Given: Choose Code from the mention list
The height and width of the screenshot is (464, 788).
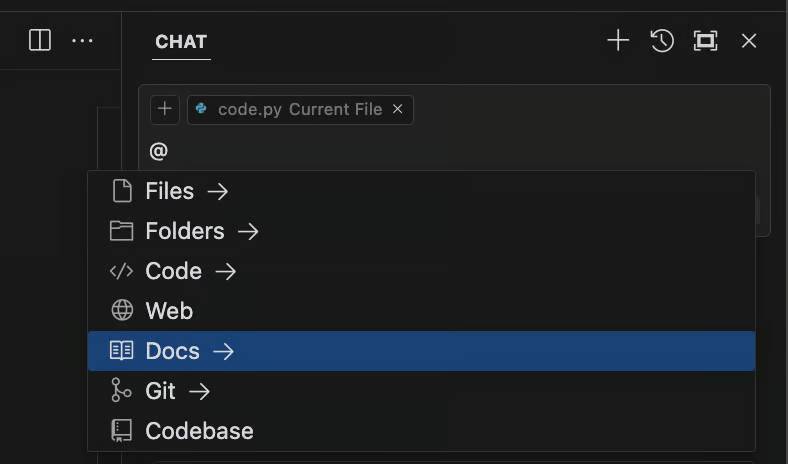Looking at the screenshot, I should pos(173,271).
